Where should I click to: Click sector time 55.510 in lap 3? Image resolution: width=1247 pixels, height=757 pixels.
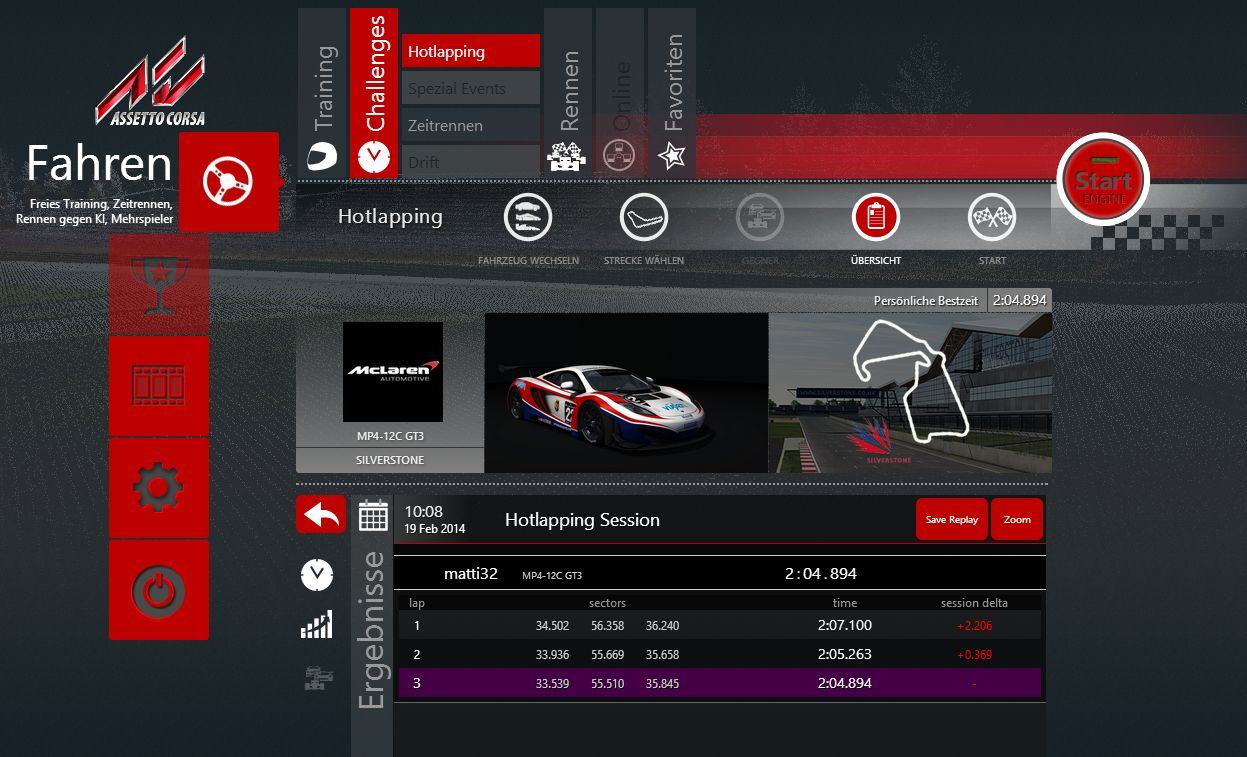point(607,684)
